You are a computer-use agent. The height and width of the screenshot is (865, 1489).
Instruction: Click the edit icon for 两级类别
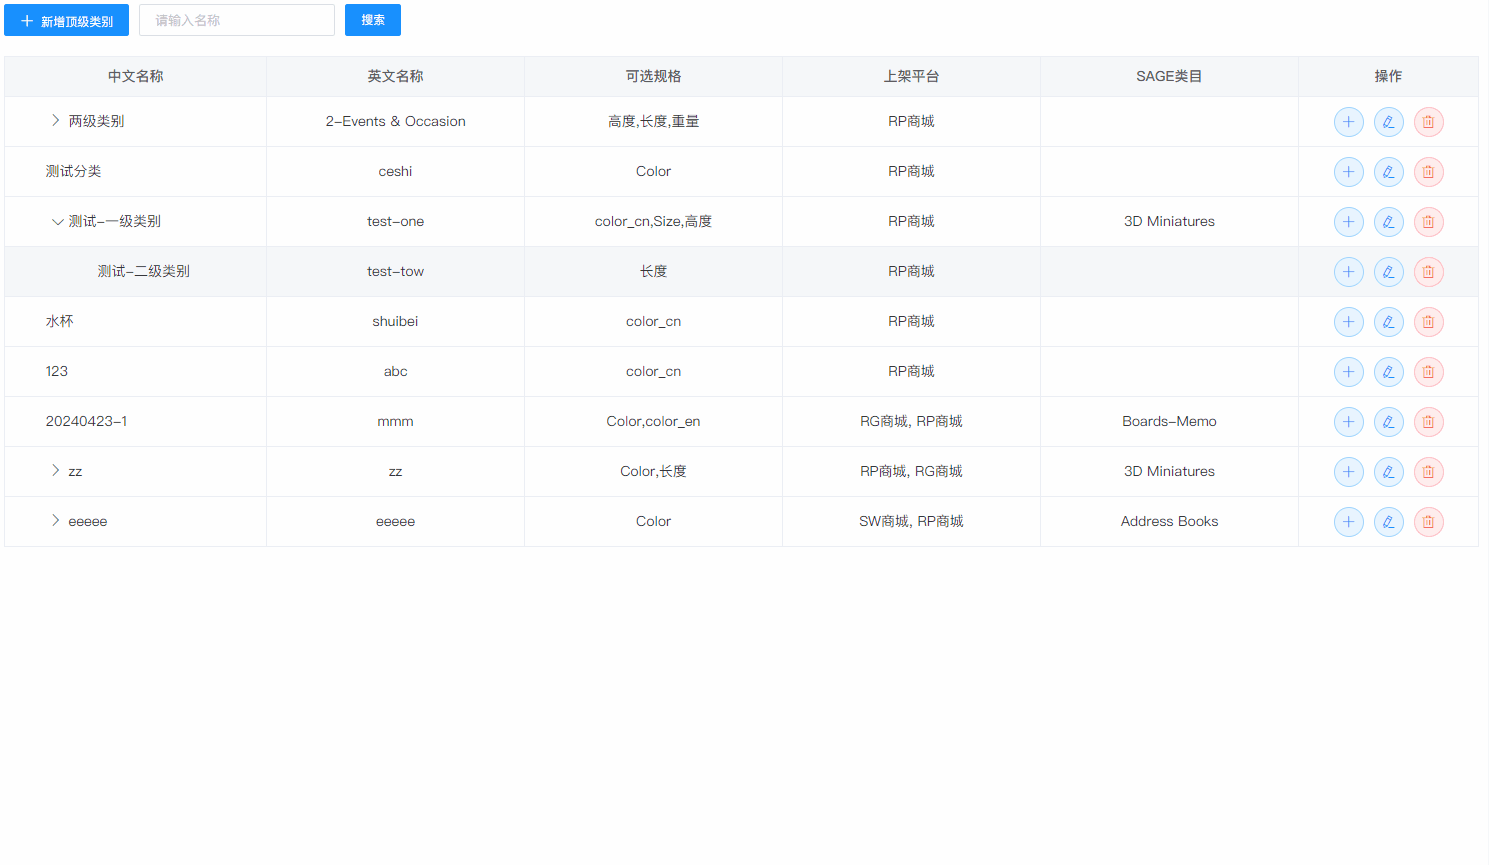coord(1388,121)
